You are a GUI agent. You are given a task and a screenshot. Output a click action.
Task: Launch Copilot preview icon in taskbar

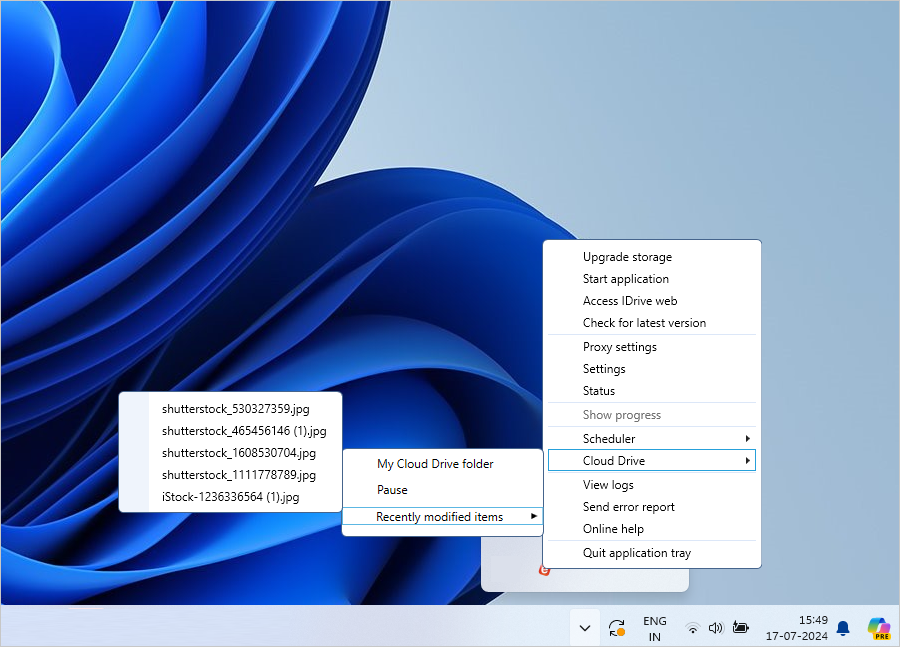(878, 628)
